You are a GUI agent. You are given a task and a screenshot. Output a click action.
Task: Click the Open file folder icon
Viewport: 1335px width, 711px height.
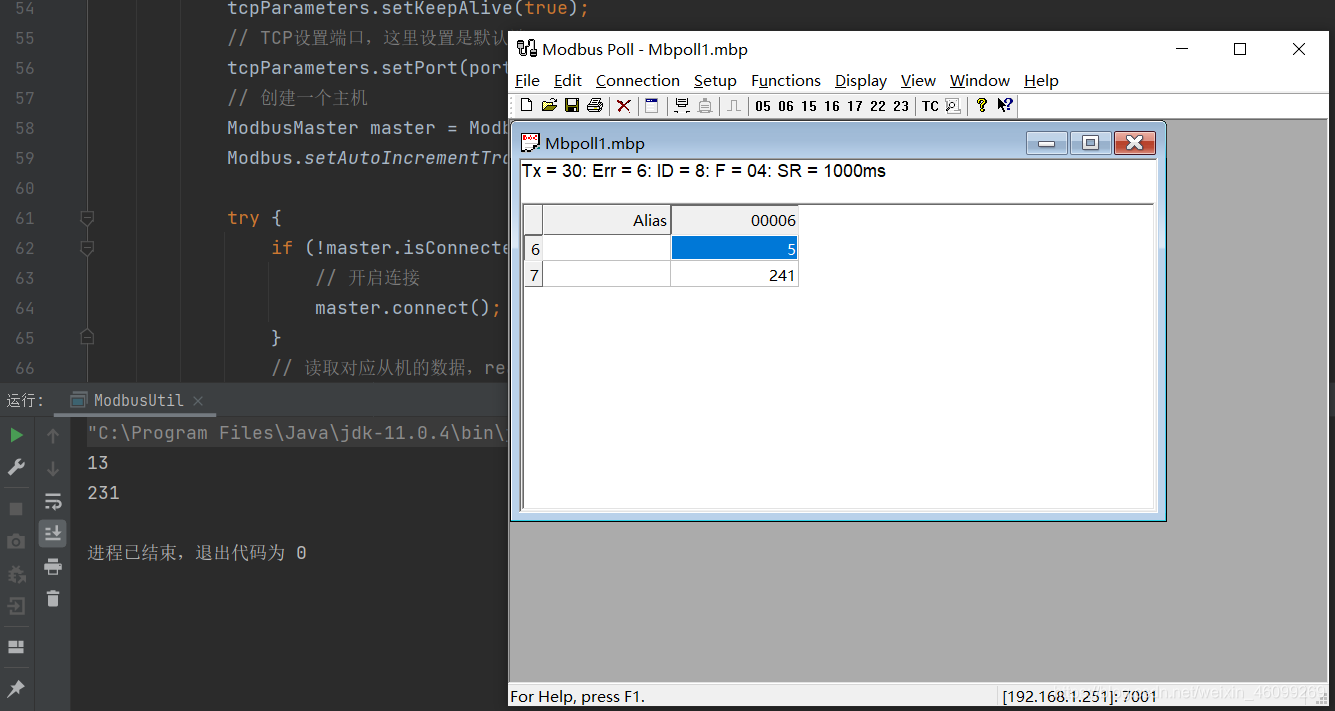tap(549, 106)
